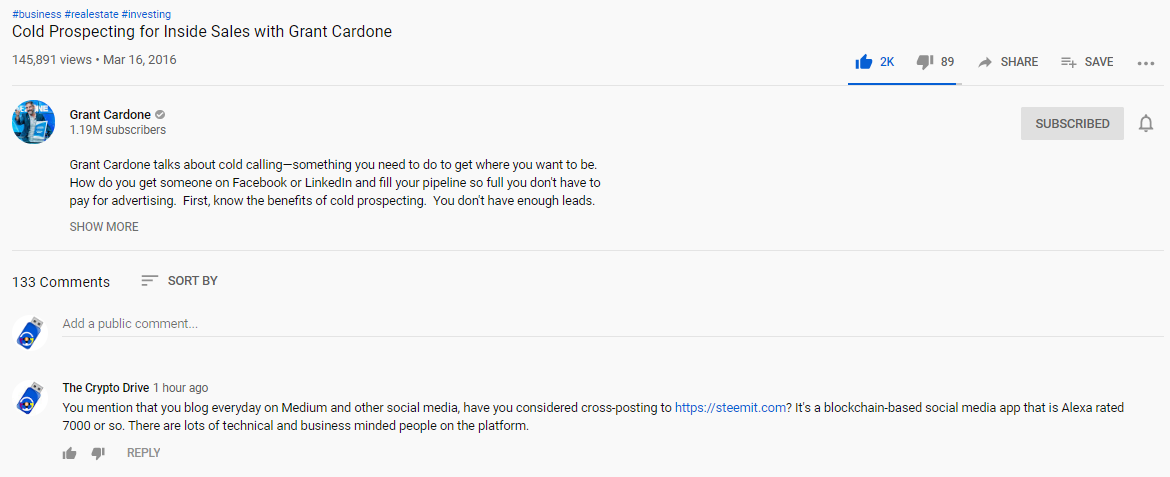Click the 89 dislike count
This screenshot has width=1170, height=477.
click(947, 62)
